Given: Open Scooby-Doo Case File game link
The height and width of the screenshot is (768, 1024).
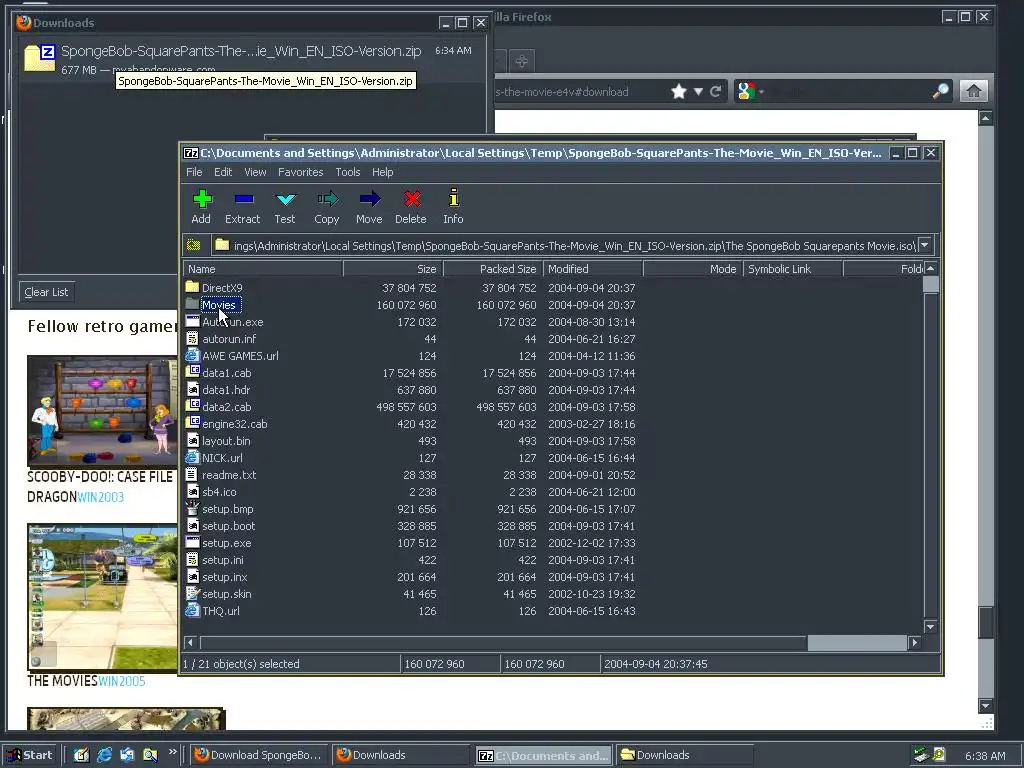Looking at the screenshot, I should pos(100,487).
